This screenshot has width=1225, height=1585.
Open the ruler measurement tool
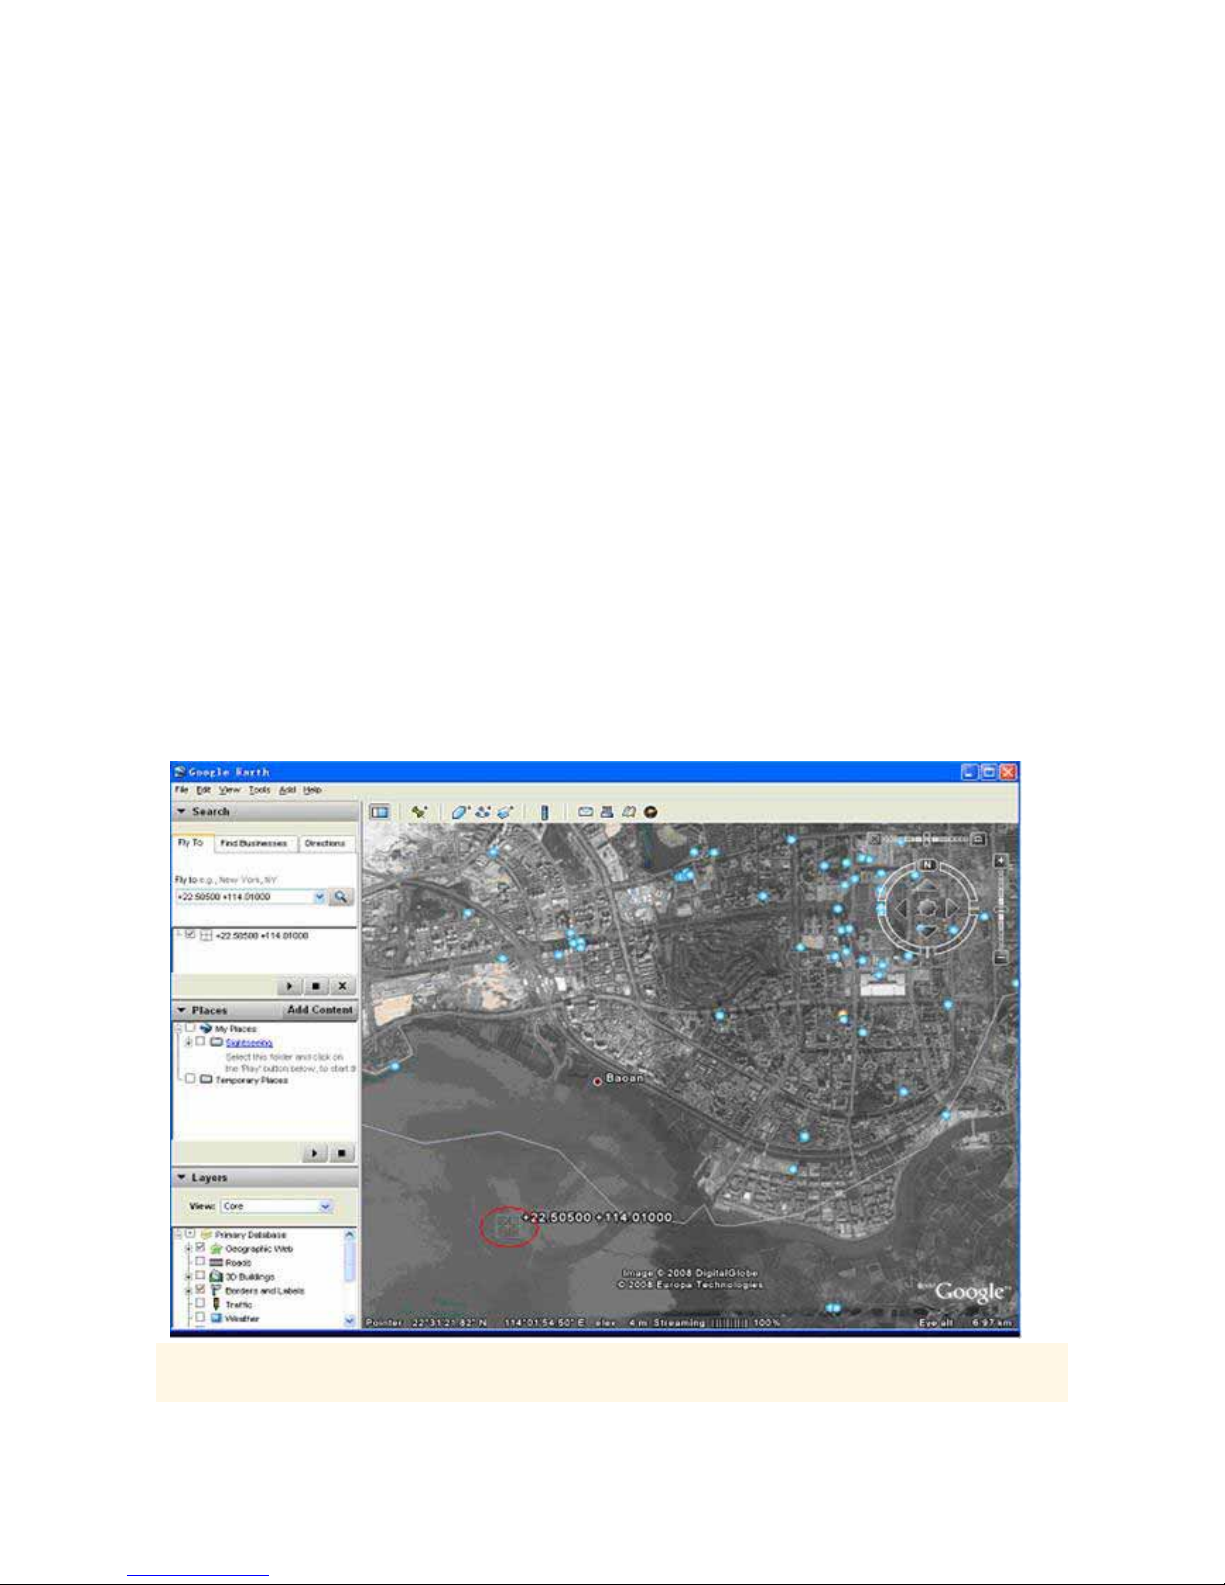pyautogui.click(x=545, y=812)
